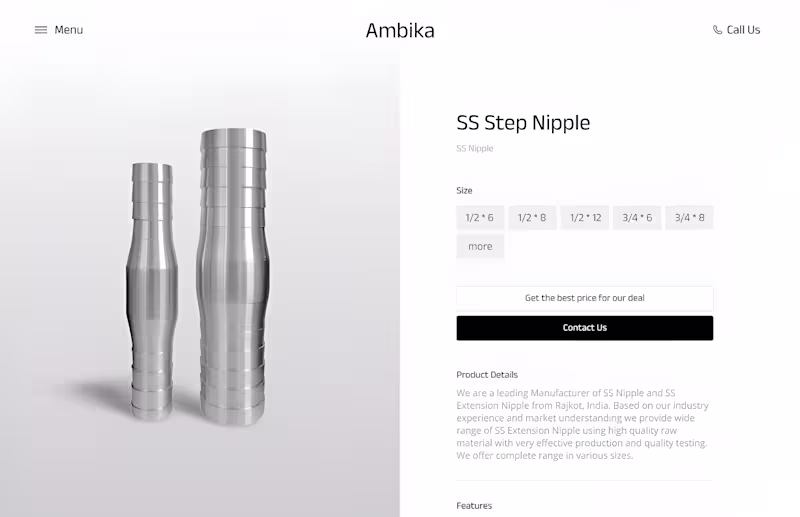Select size 3/4 * 6
The width and height of the screenshot is (800, 517).
(637, 218)
